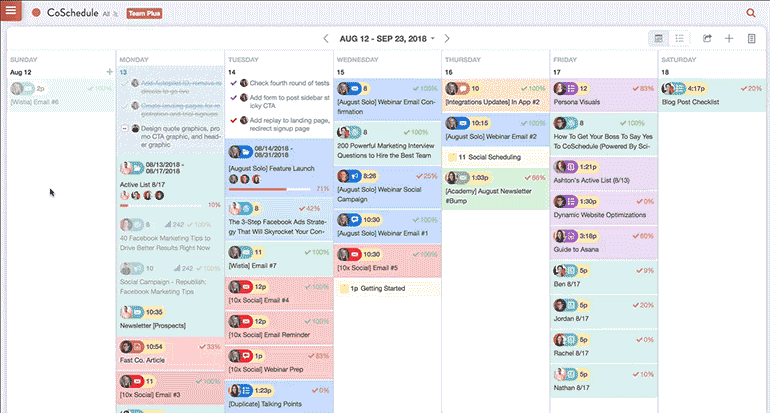Screen dimensions: 770x413
Task: Open [Duplicate] Talking Points card
Action: [279, 397]
